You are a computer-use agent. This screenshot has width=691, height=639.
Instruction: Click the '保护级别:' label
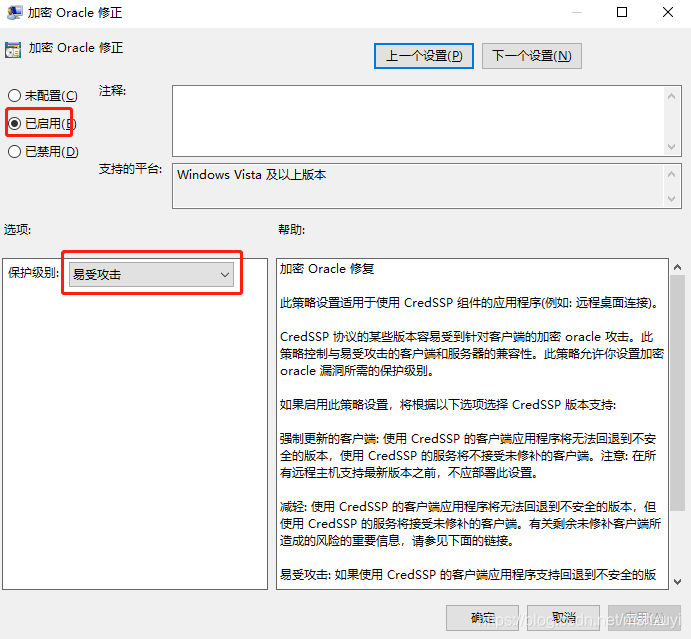pos(33,273)
